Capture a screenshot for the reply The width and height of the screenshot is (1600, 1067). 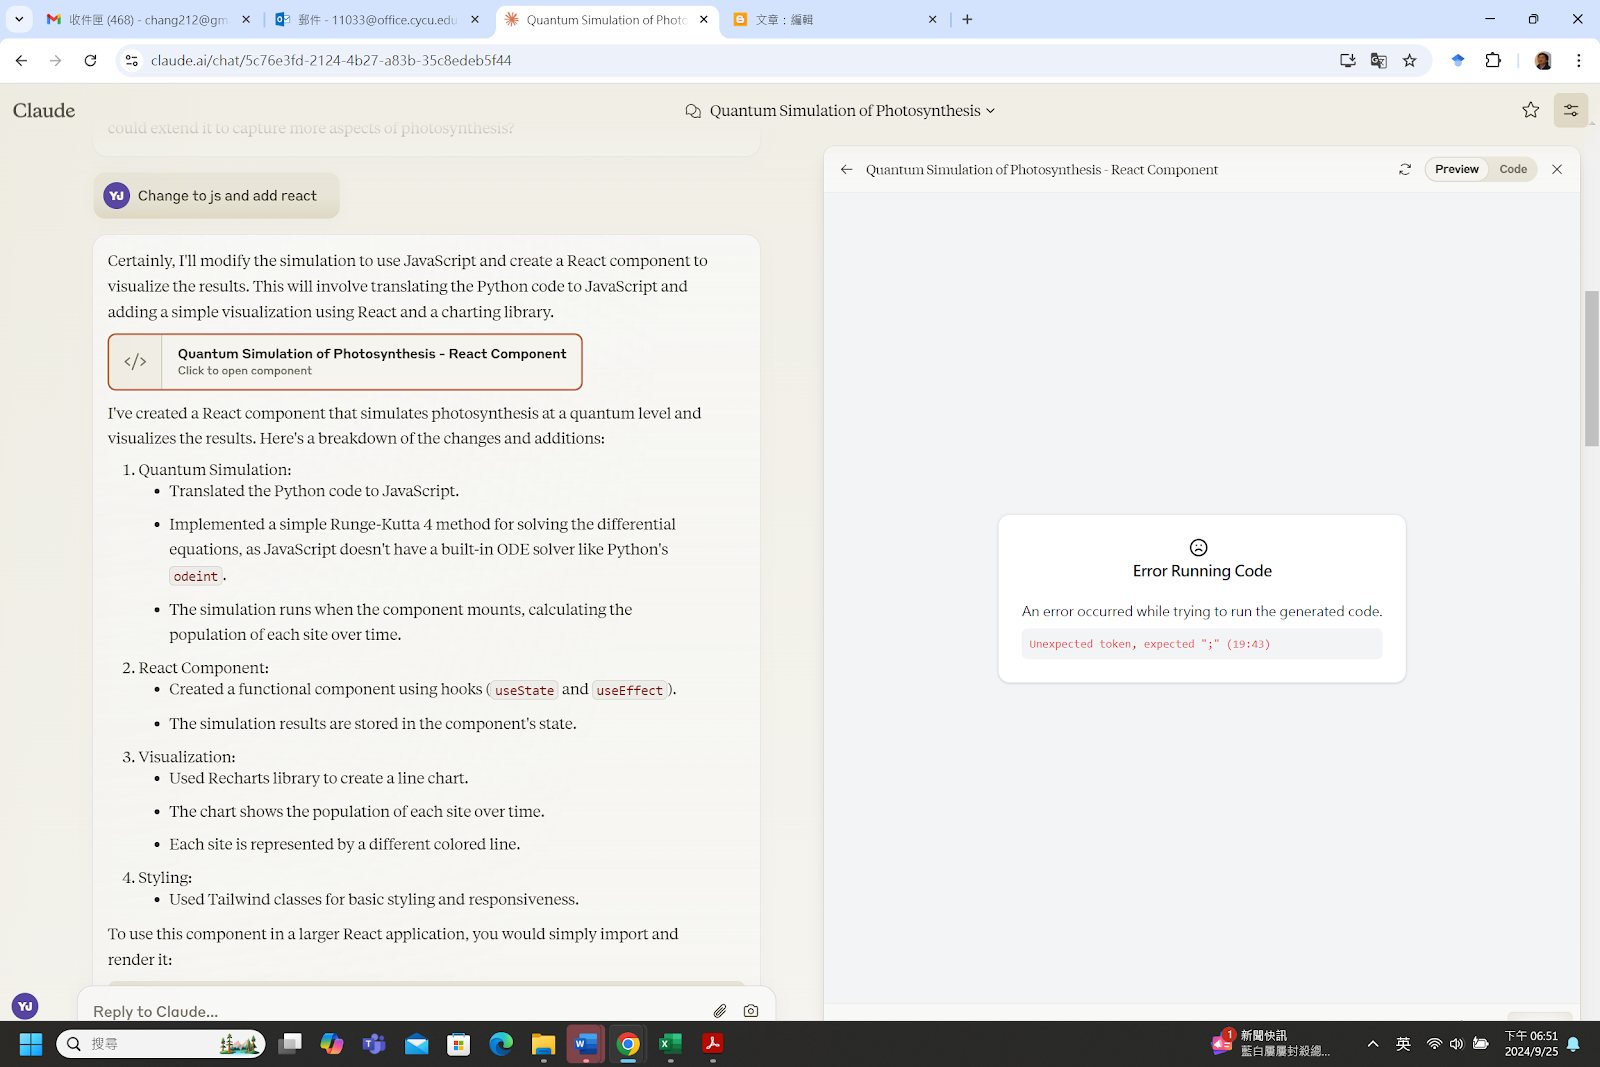(751, 1011)
